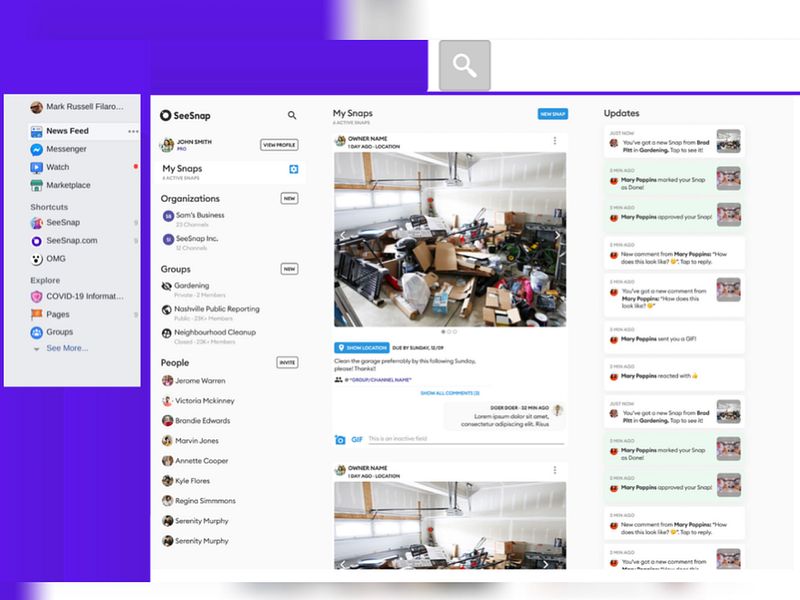Click New button next to Organizations
This screenshot has height=600, width=800.
(289, 198)
